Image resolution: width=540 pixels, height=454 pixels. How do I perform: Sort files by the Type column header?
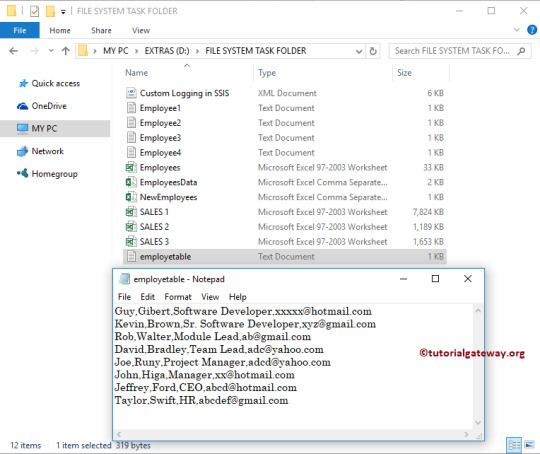pyautogui.click(x=267, y=73)
